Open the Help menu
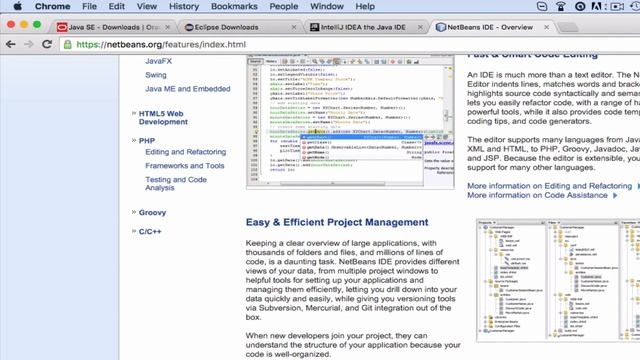This screenshot has width=640, height=360. click(x=365, y=6)
